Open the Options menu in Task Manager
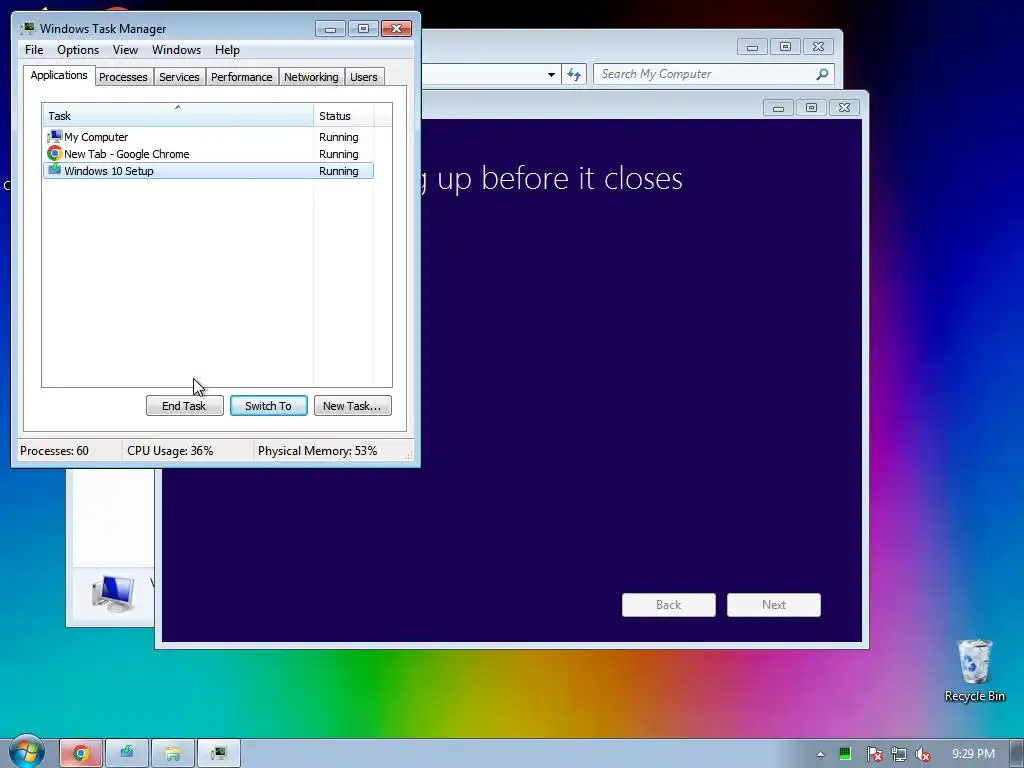This screenshot has height=768, width=1024. [x=78, y=50]
